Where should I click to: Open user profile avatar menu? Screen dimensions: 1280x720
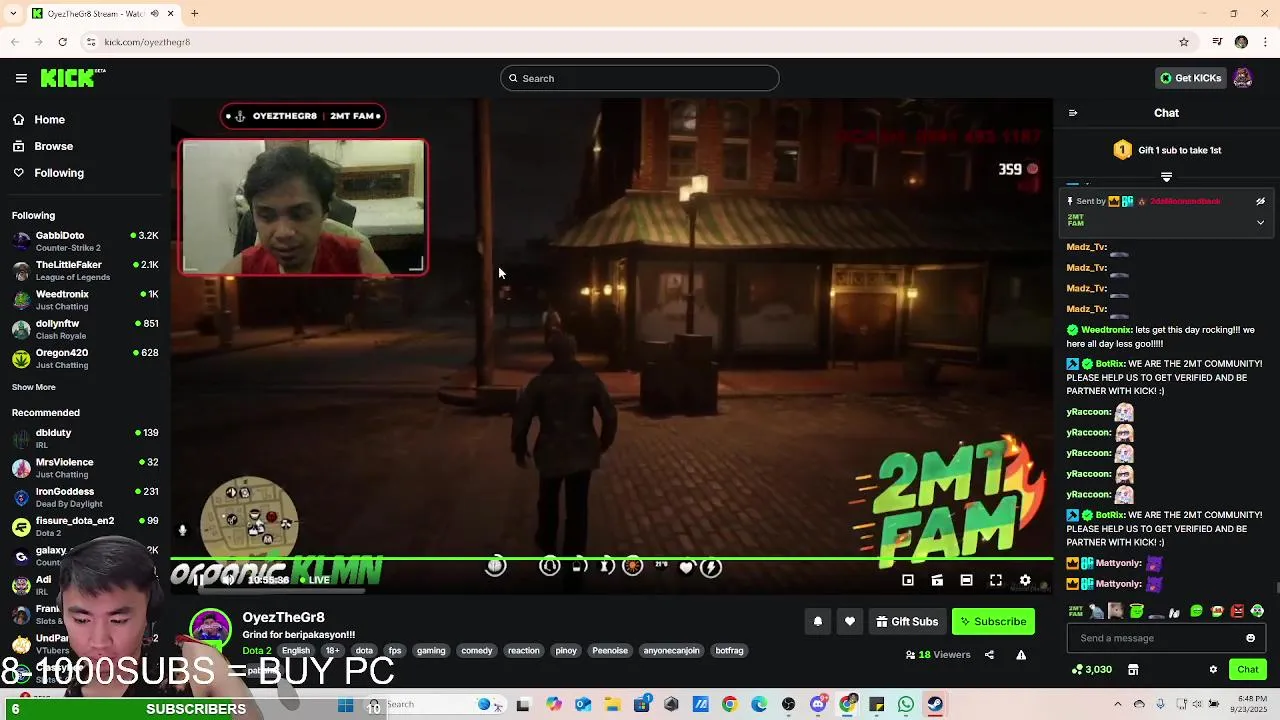pyautogui.click(x=1243, y=78)
